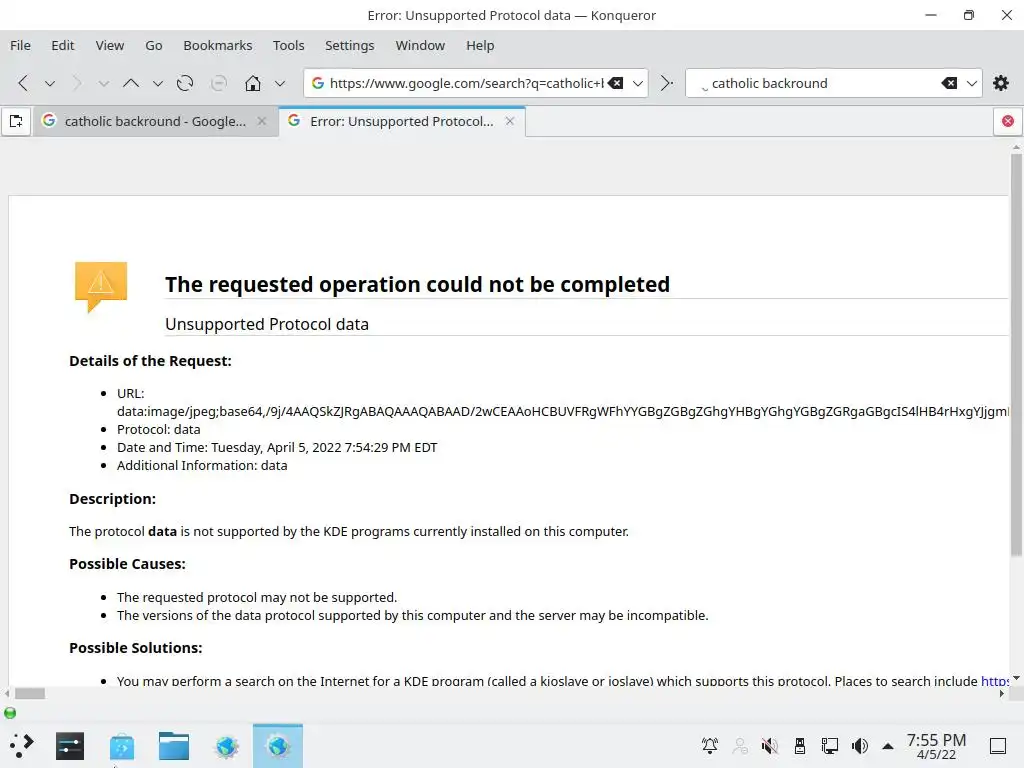This screenshot has height=768, width=1024.
Task: Click the scroll-down arrow of vertical scrollbar
Action: pos(1016,678)
